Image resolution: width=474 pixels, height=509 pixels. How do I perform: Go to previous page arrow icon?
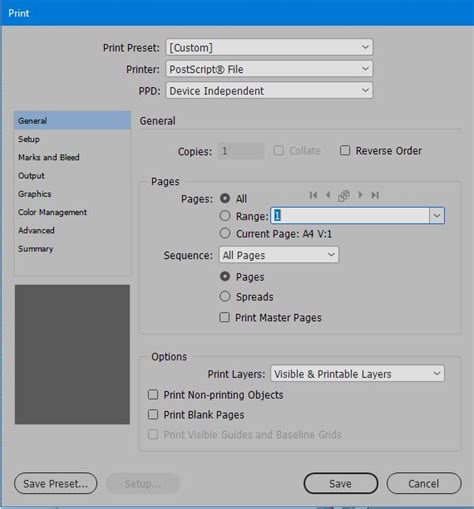328,195
